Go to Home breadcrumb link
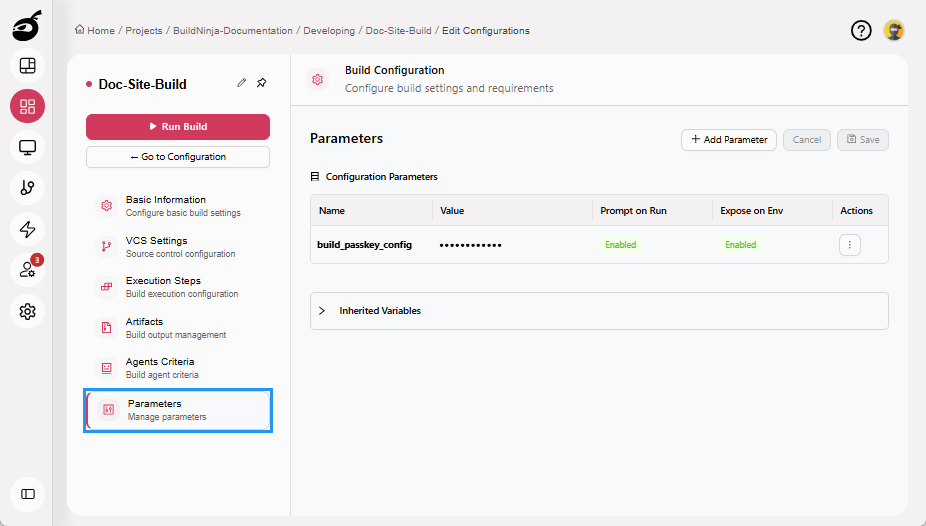 [101, 30]
